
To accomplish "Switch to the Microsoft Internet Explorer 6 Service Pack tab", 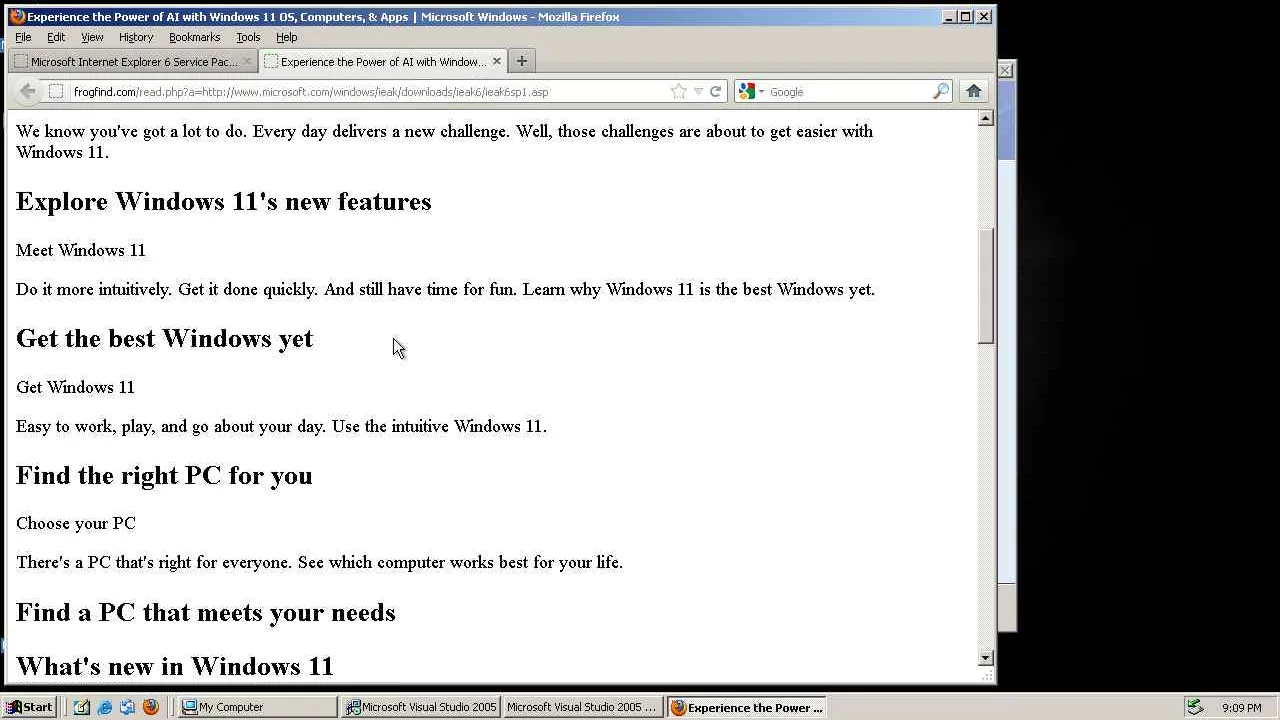I will [133, 61].
